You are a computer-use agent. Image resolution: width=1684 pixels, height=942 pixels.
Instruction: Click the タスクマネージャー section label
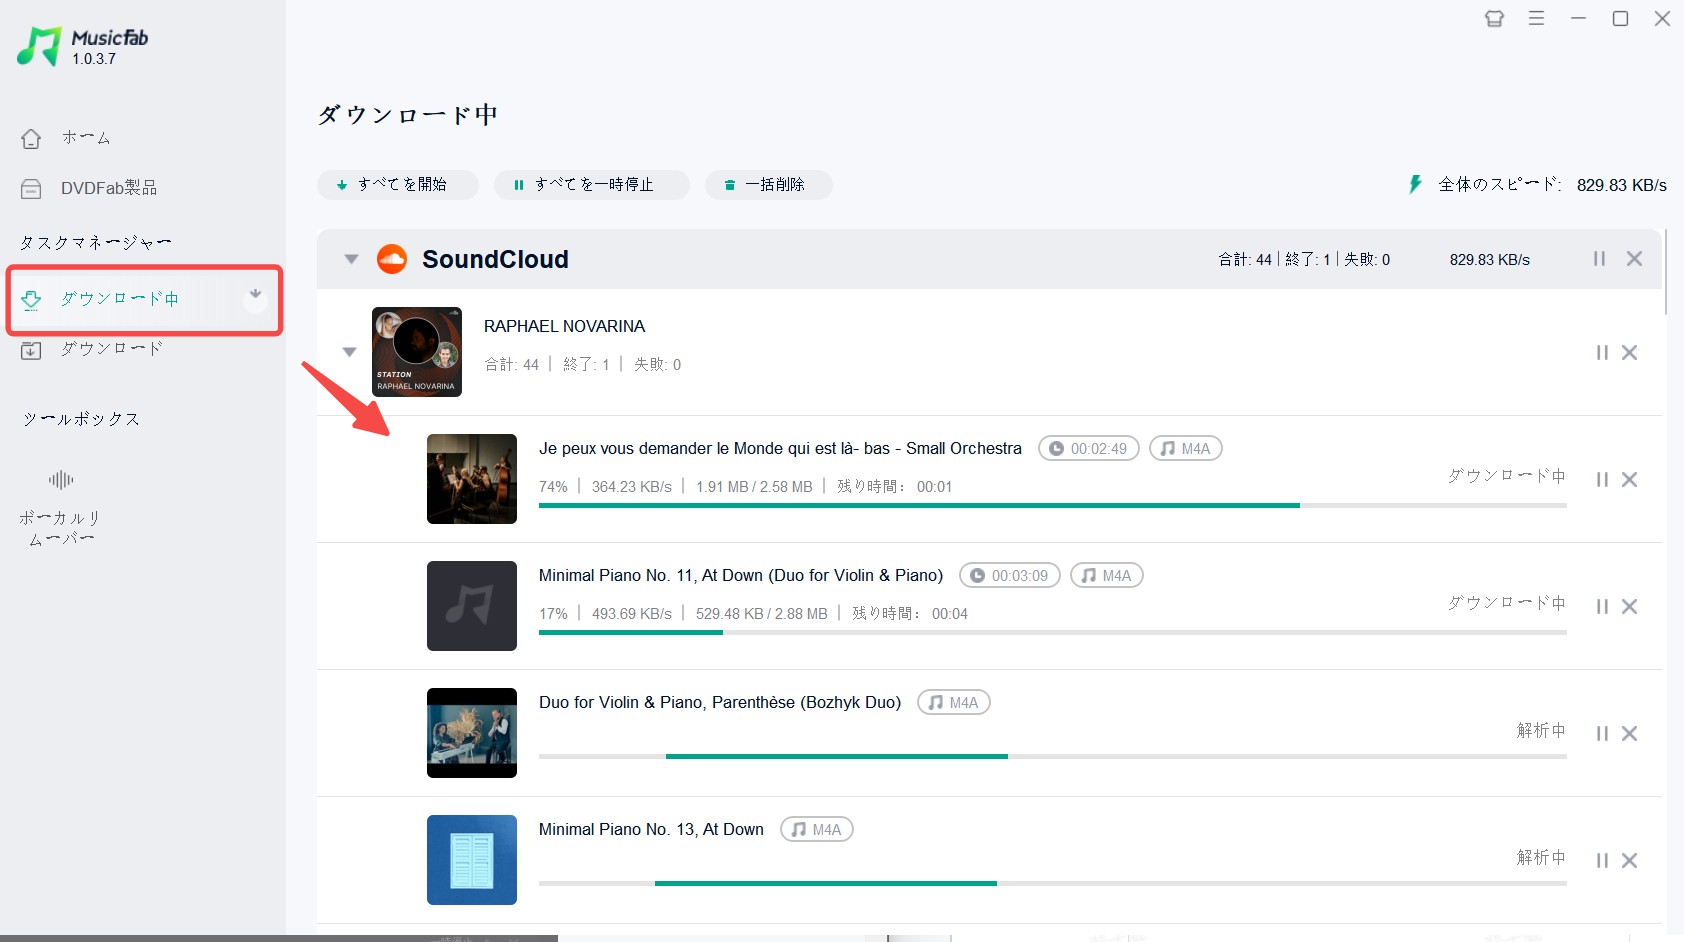(x=96, y=243)
